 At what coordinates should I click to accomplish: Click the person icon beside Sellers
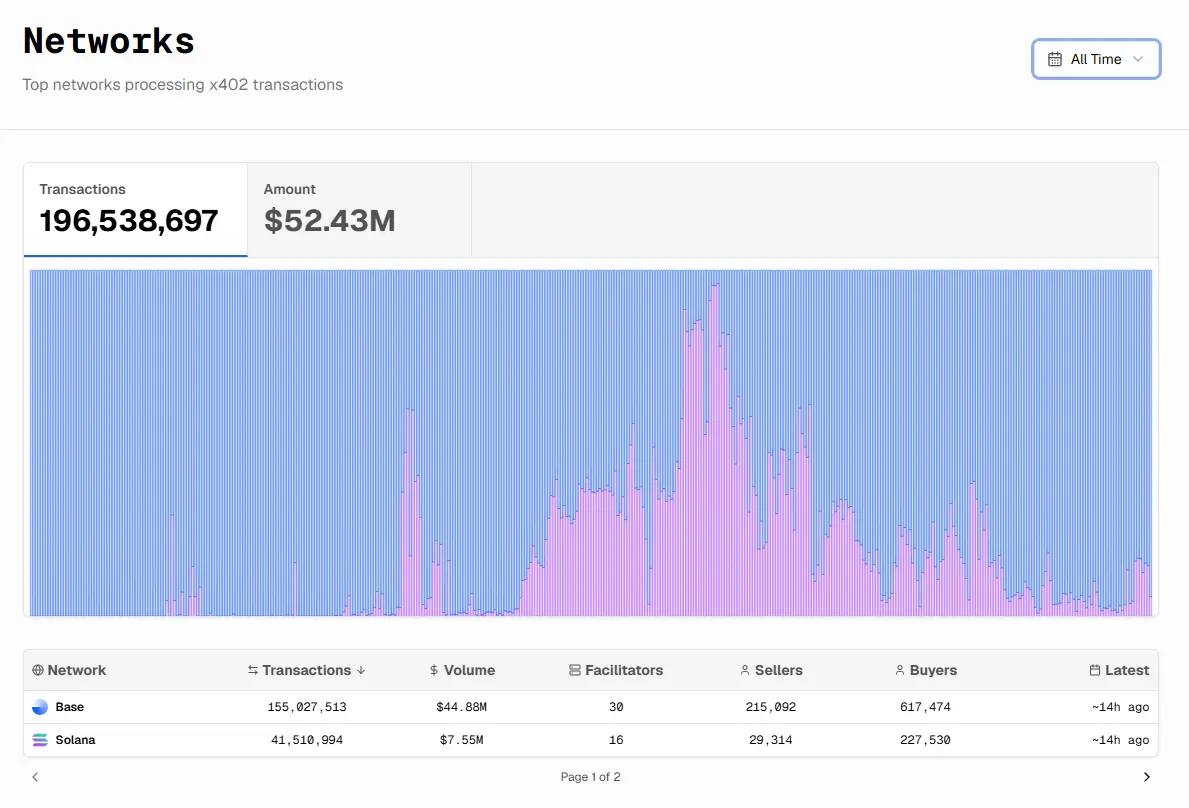745,670
